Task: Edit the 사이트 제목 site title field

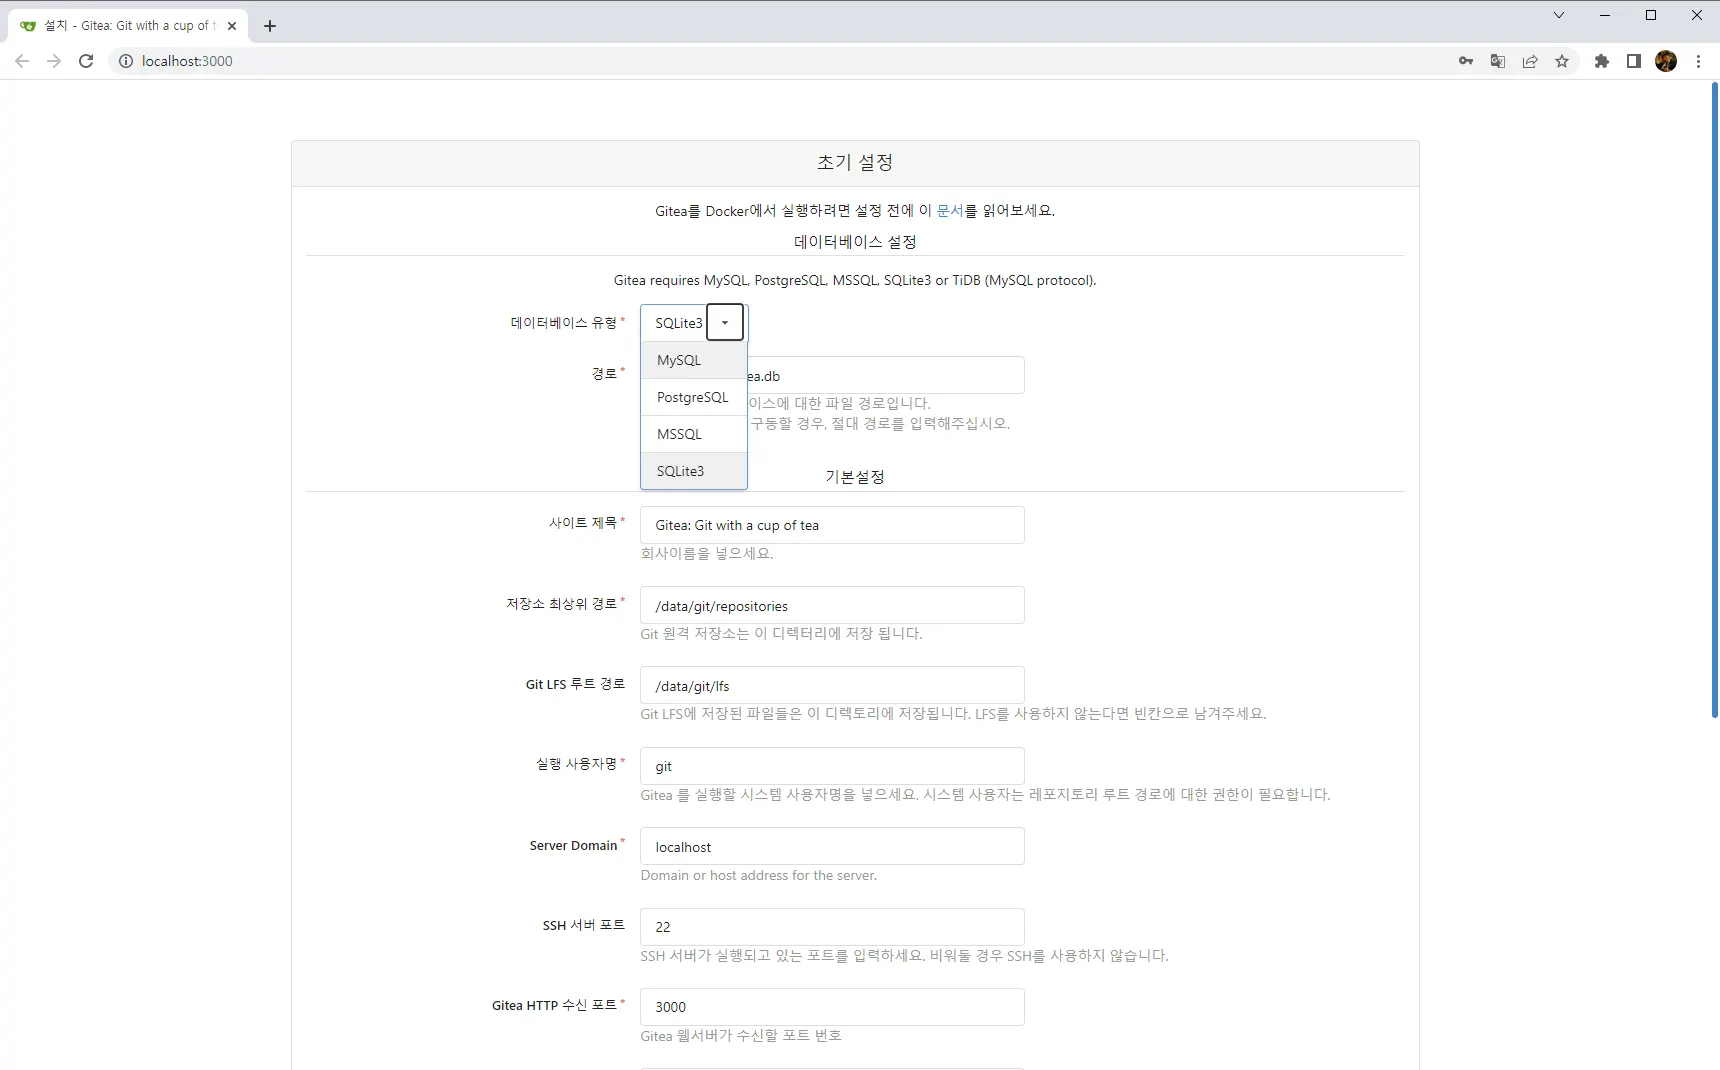Action: [832, 525]
